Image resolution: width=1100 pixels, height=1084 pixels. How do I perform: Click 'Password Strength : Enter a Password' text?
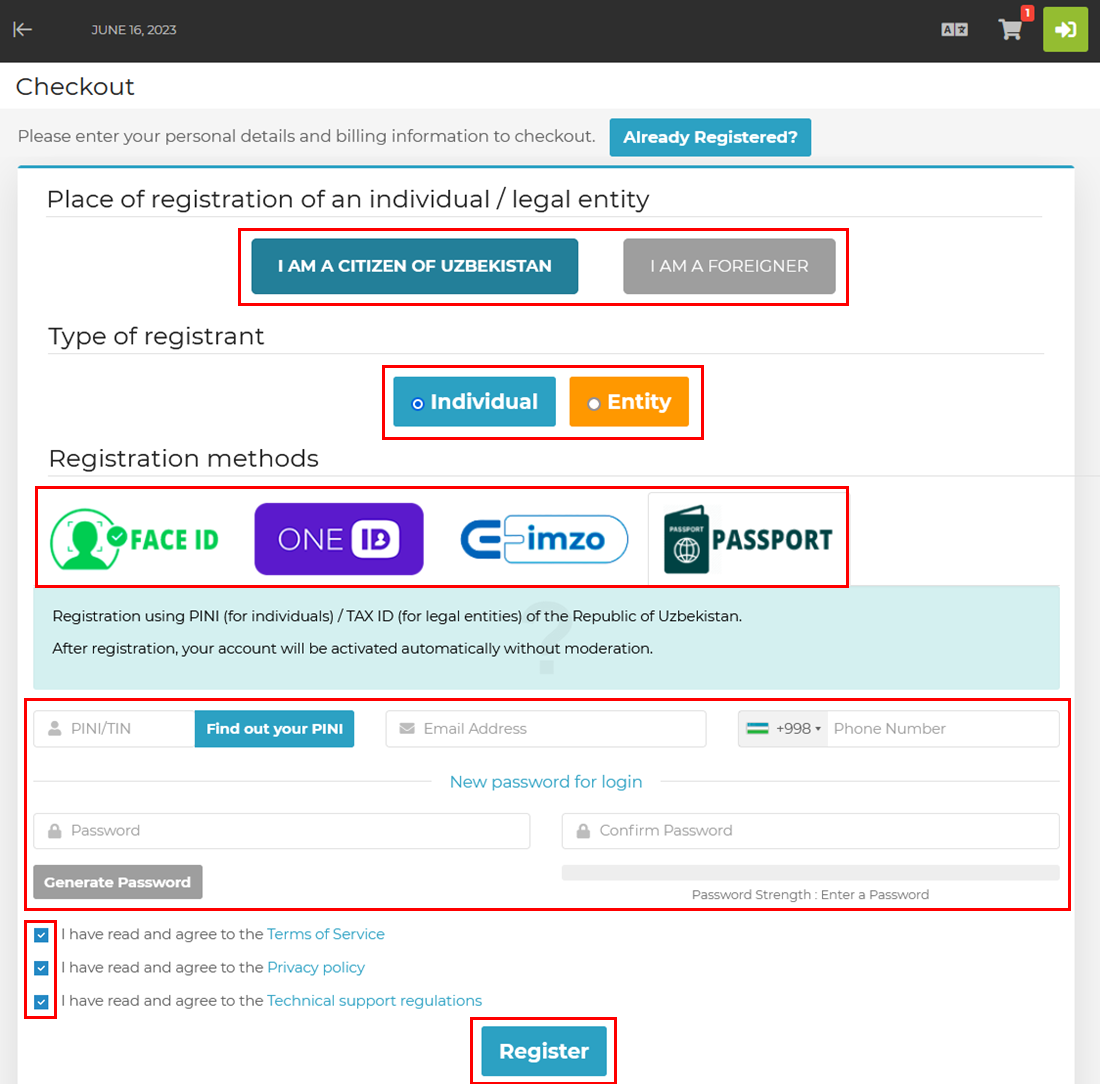coord(810,895)
